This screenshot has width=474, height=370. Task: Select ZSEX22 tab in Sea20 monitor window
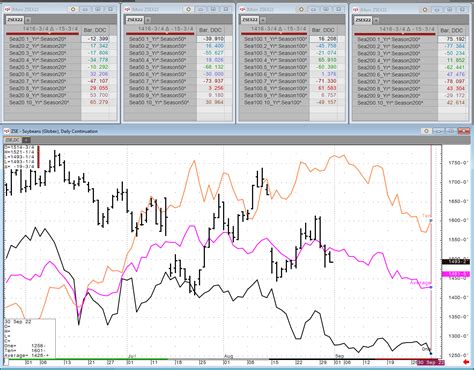tap(15, 20)
